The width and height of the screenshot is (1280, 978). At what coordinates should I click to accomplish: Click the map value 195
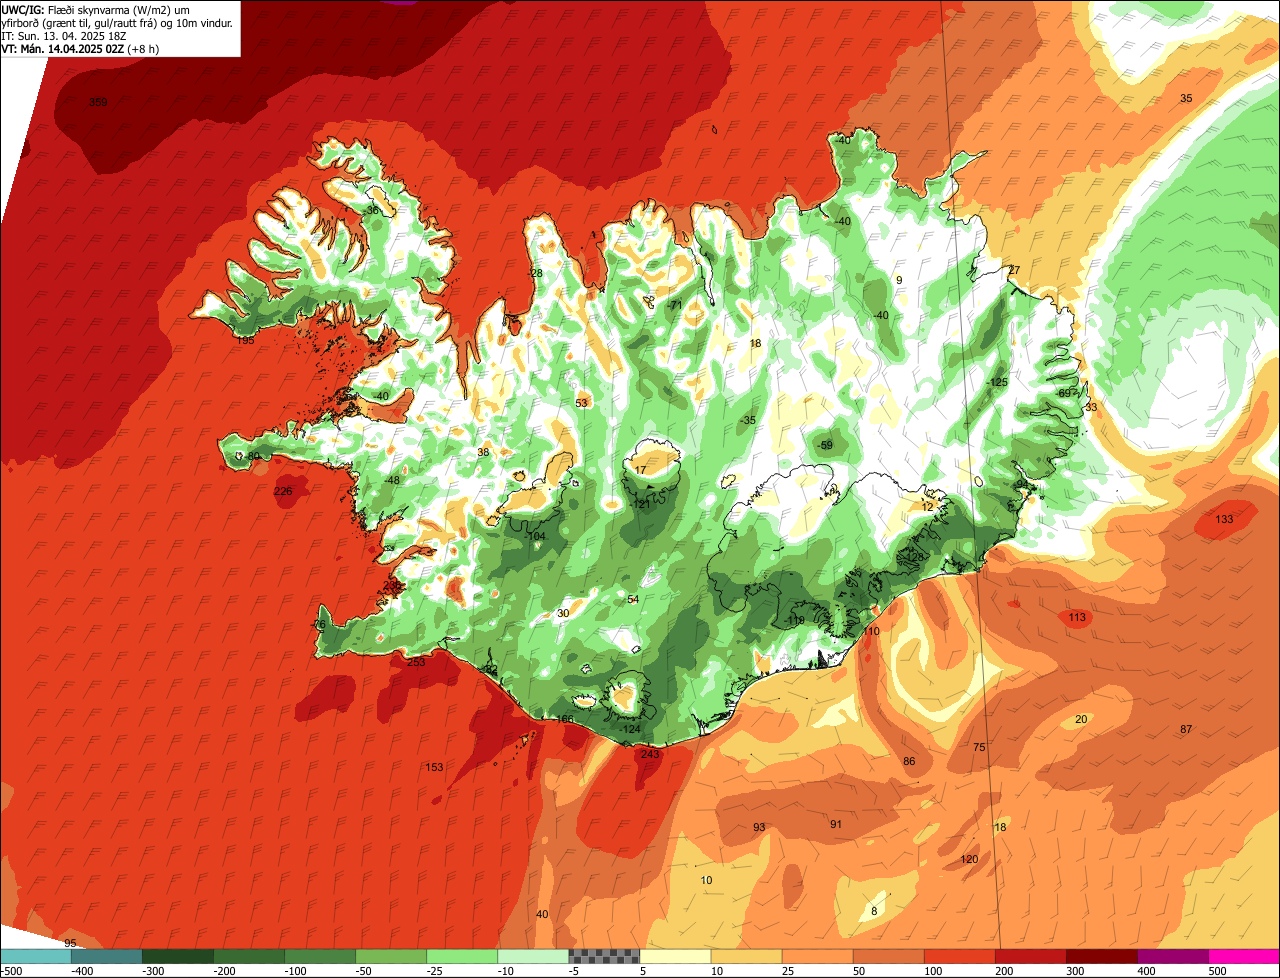click(x=246, y=341)
